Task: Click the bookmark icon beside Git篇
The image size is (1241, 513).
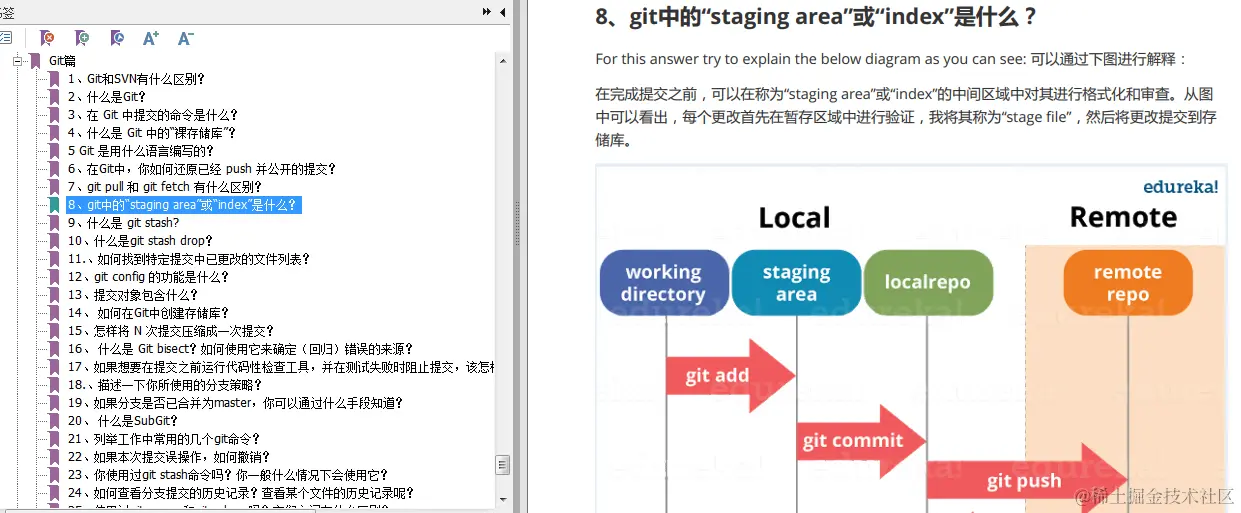Action: point(35,61)
